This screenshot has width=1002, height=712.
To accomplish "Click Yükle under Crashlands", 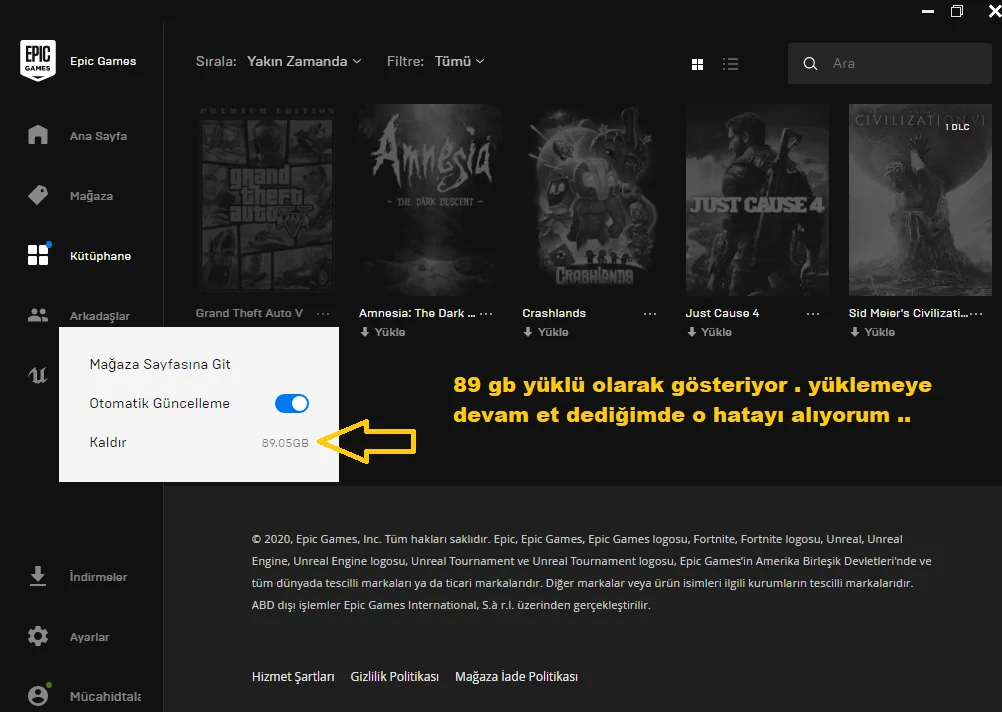I will click(x=553, y=332).
